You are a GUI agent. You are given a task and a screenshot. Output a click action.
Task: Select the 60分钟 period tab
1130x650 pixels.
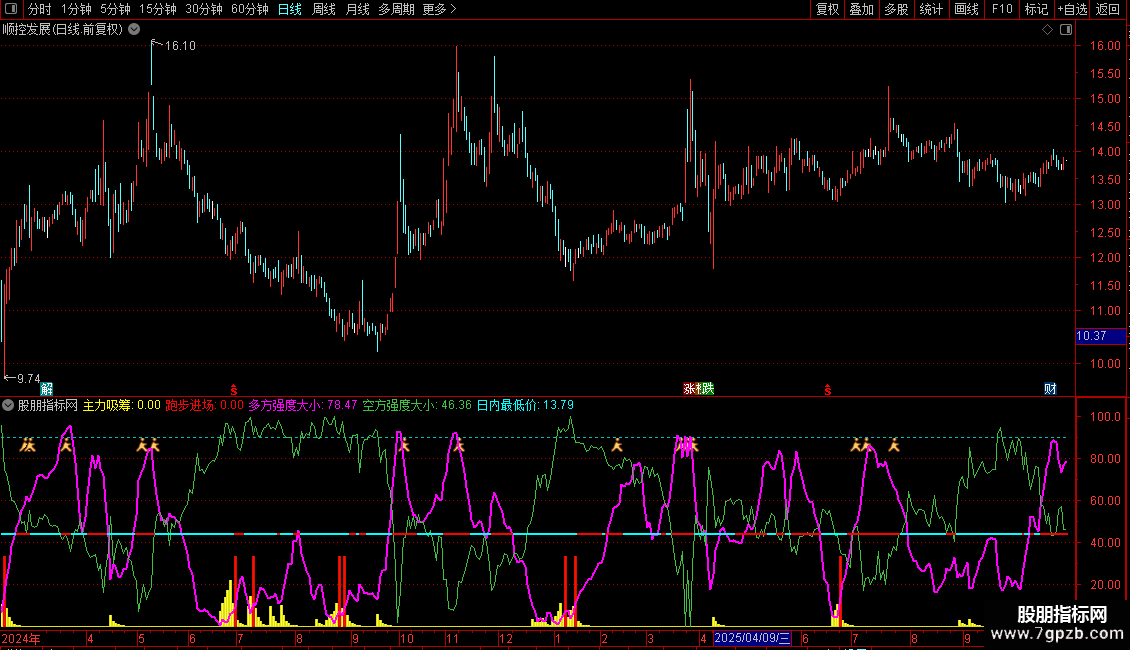[x=249, y=9]
